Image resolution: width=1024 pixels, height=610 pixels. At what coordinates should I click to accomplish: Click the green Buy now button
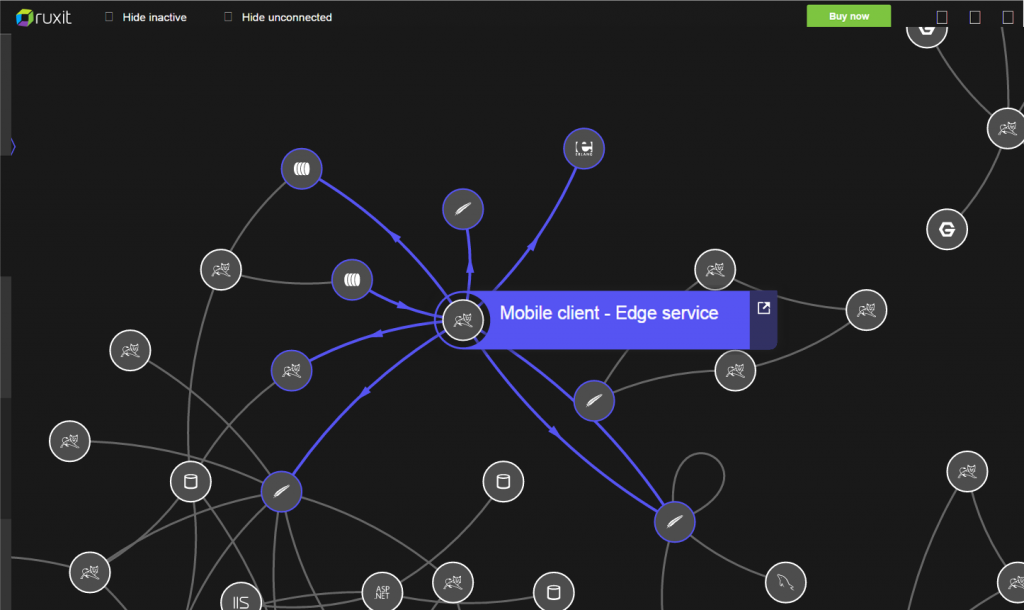pyautogui.click(x=848, y=16)
